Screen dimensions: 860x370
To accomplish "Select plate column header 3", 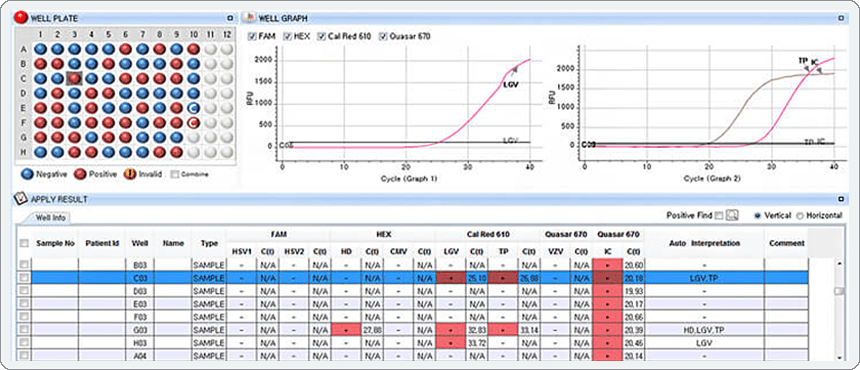I will 75,35.
